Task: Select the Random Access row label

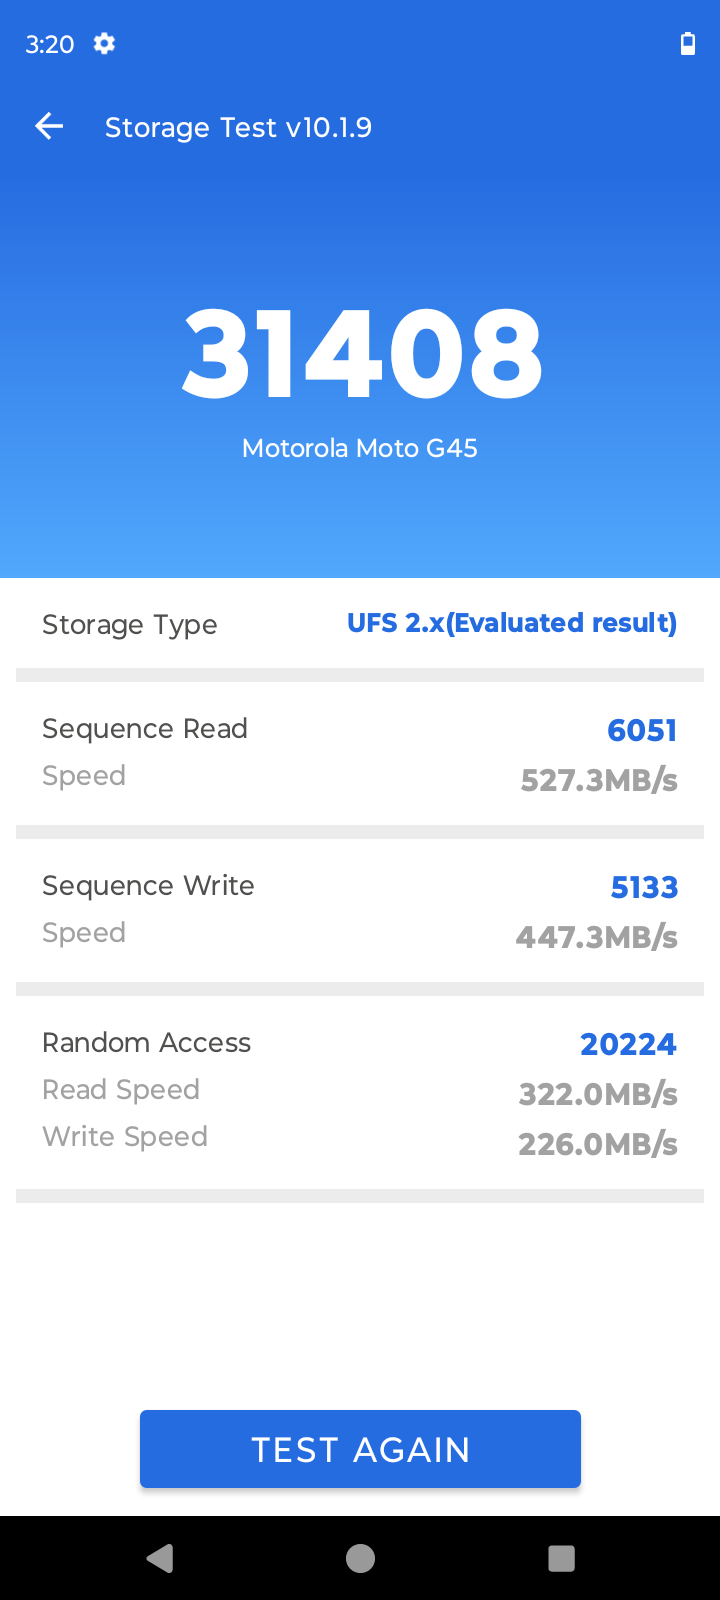Action: (x=146, y=1043)
